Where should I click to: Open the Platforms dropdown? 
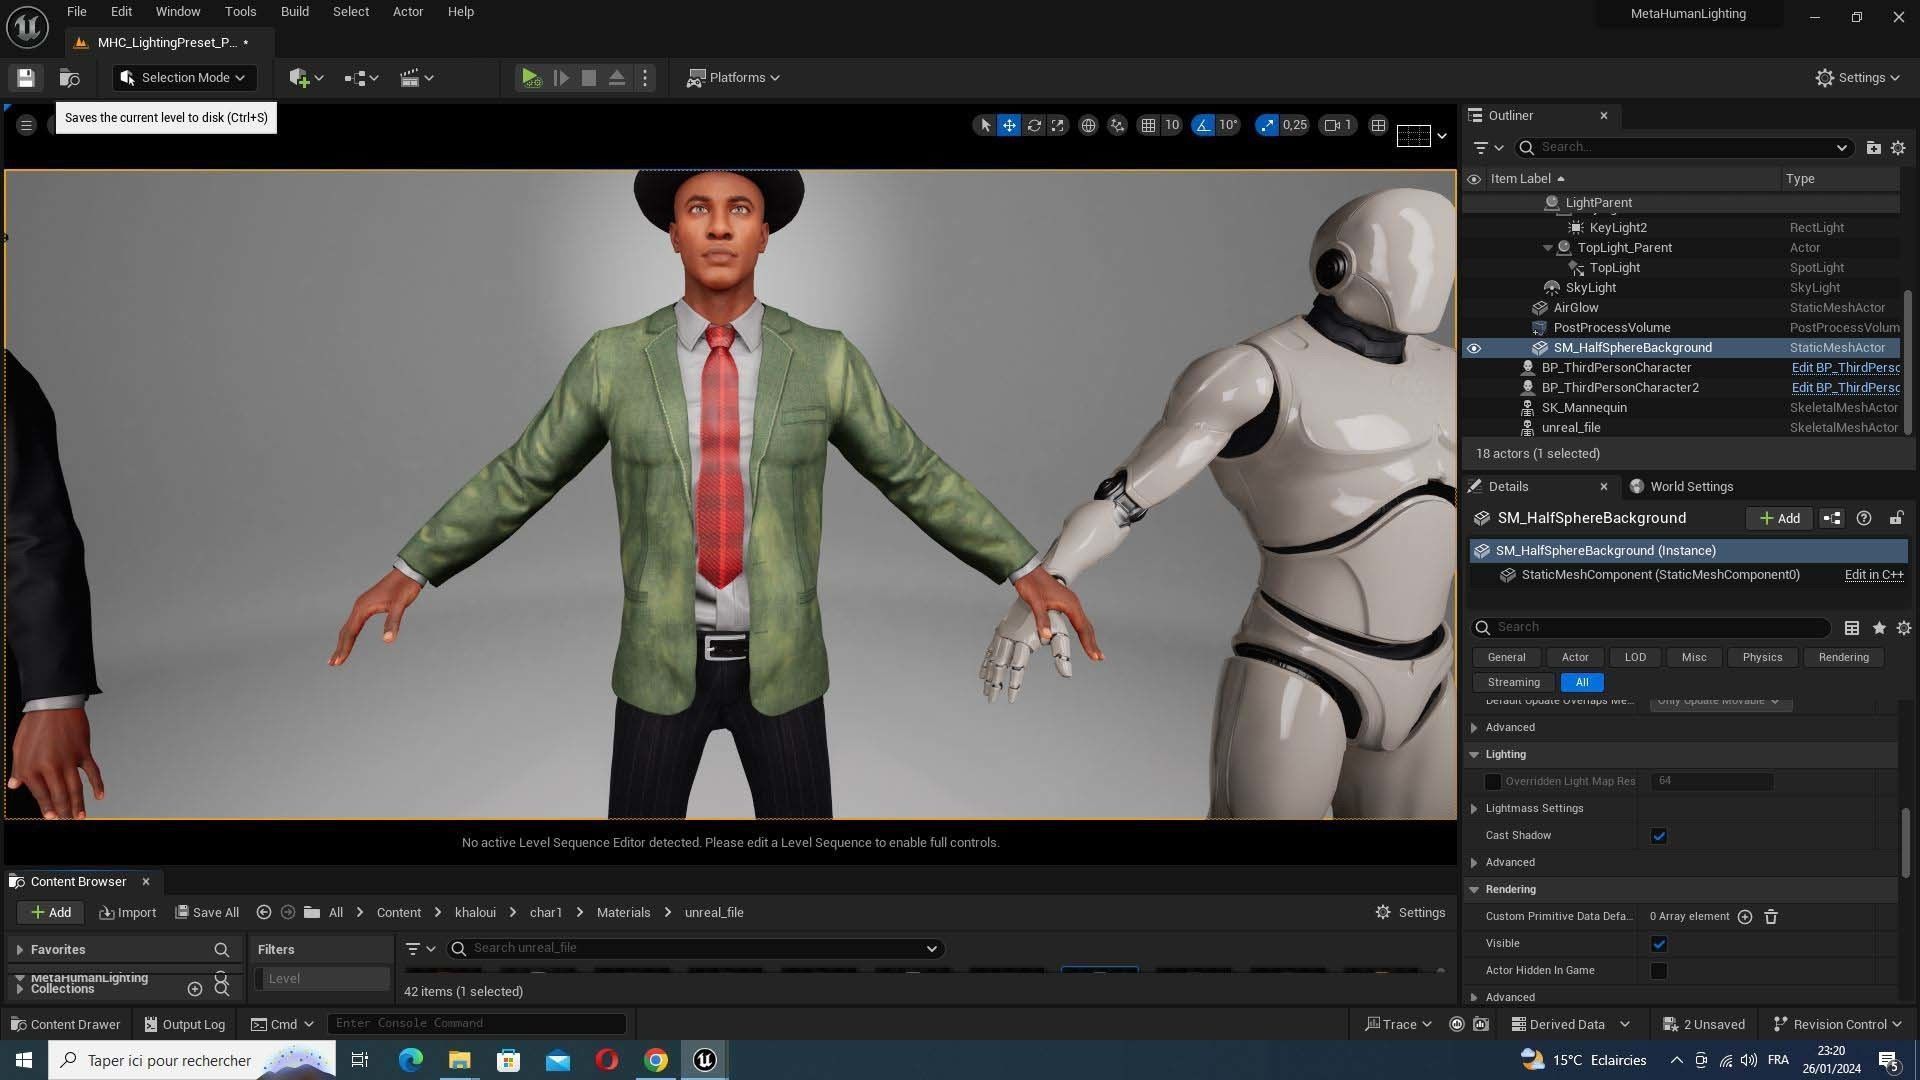coord(734,78)
